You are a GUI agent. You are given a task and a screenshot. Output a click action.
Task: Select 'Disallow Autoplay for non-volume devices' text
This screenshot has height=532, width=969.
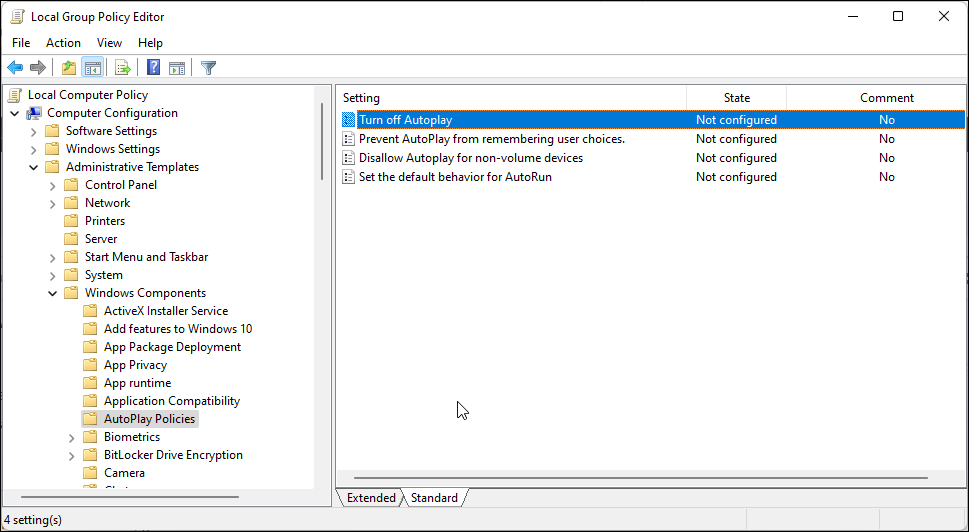pyautogui.click(x=471, y=158)
